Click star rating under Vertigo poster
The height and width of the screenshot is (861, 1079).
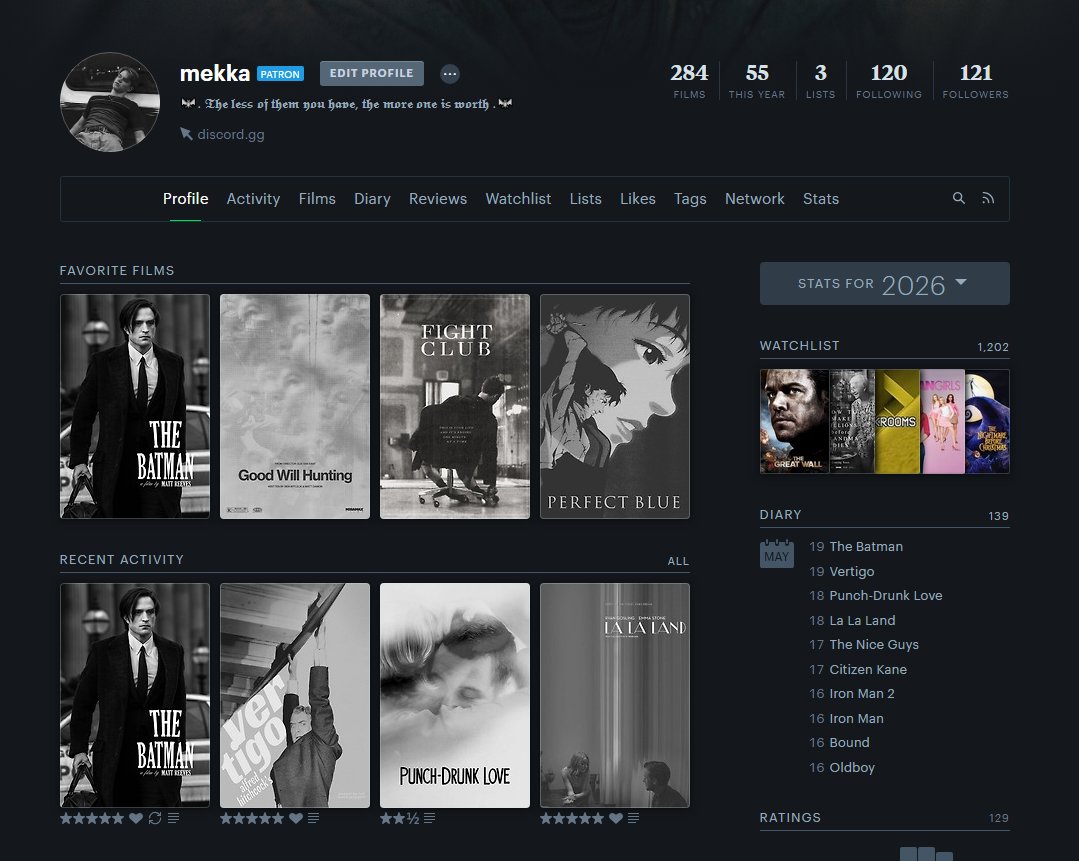click(x=252, y=818)
